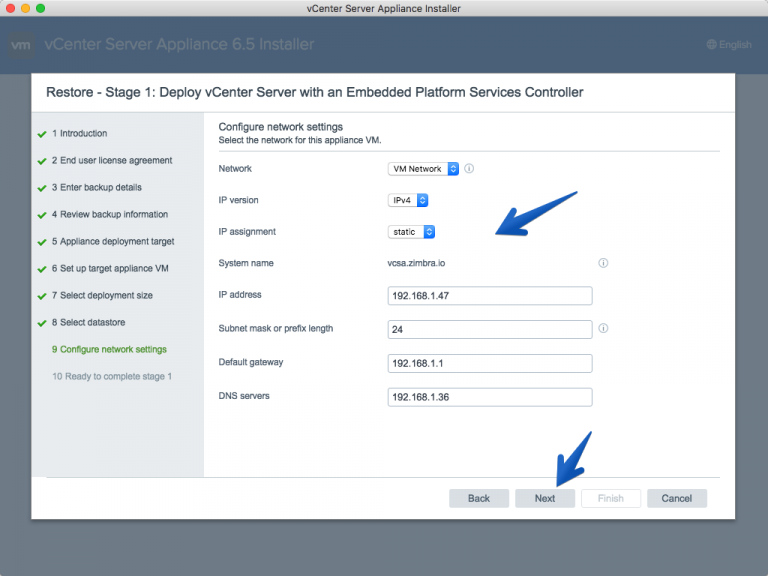Go to step 4 Review backup information
The width and height of the screenshot is (768, 576).
(x=110, y=214)
